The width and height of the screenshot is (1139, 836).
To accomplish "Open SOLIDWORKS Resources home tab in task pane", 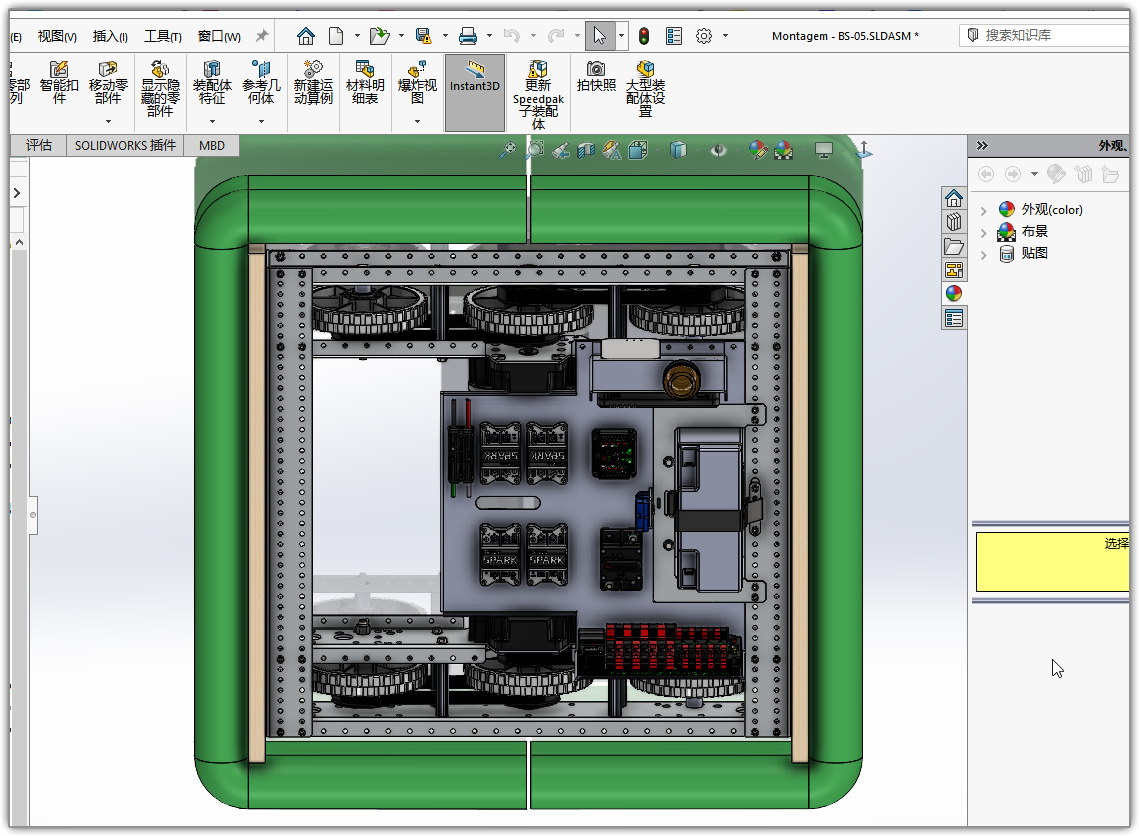I will [954, 198].
